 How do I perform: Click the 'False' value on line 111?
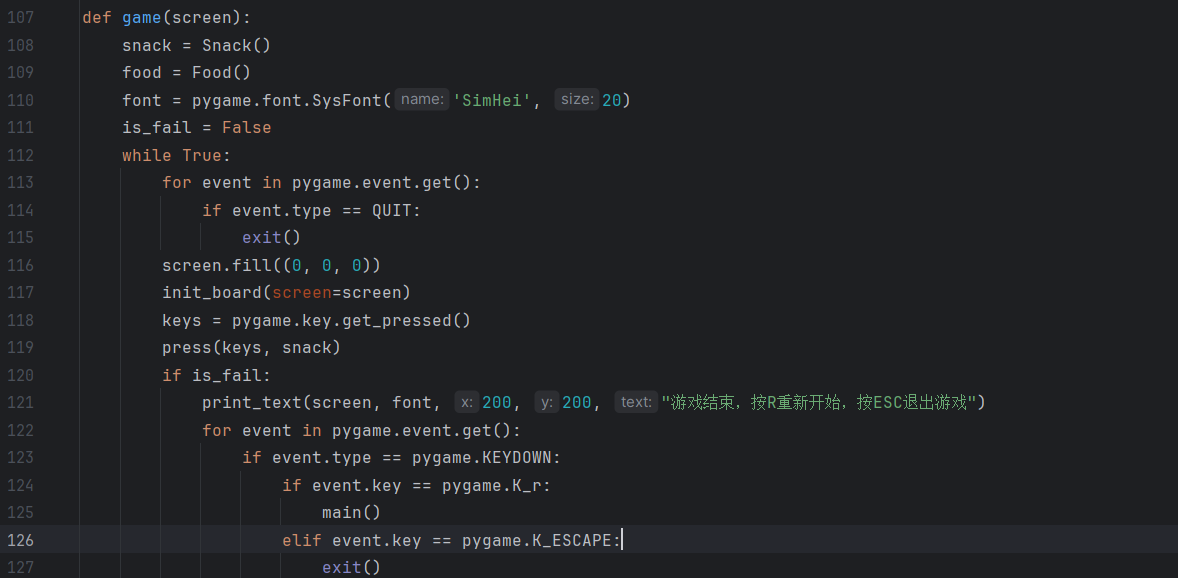pyautogui.click(x=246, y=128)
